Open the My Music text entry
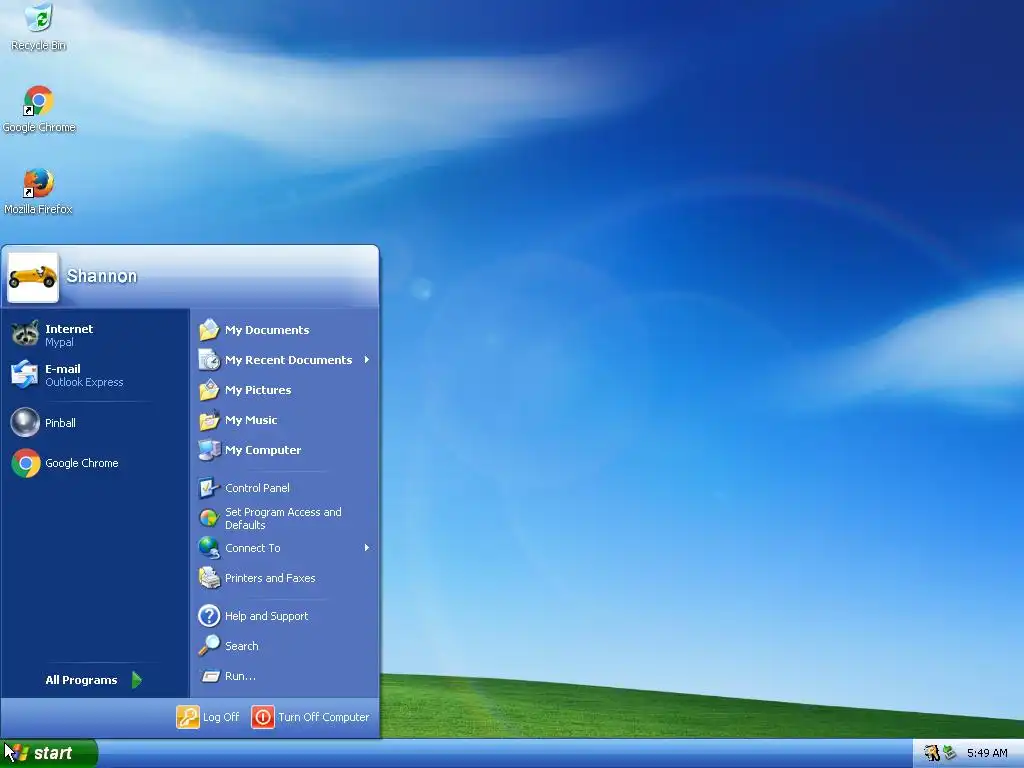Viewport: 1024px width, 768px height. click(251, 420)
